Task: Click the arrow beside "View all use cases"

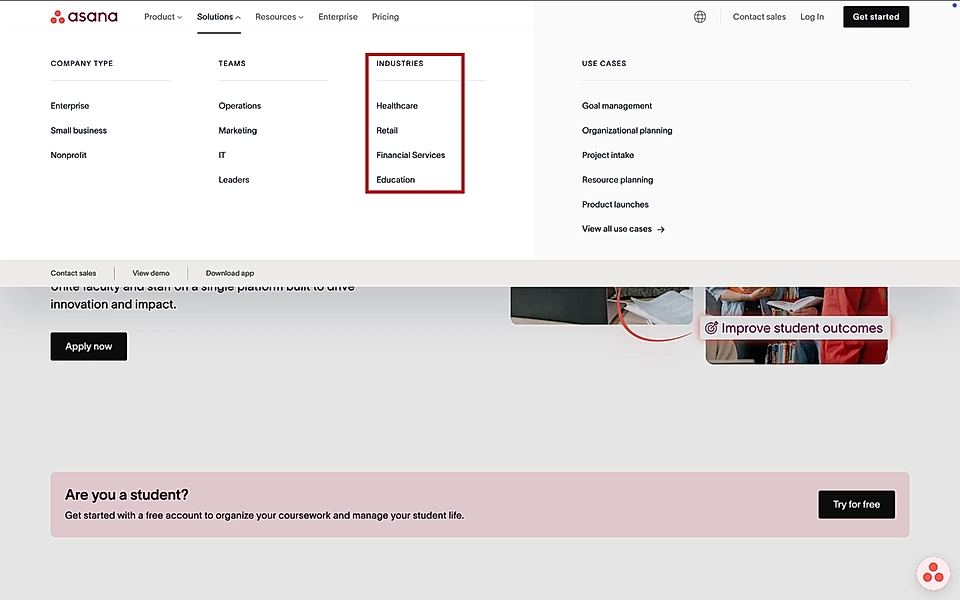Action: [x=661, y=228]
